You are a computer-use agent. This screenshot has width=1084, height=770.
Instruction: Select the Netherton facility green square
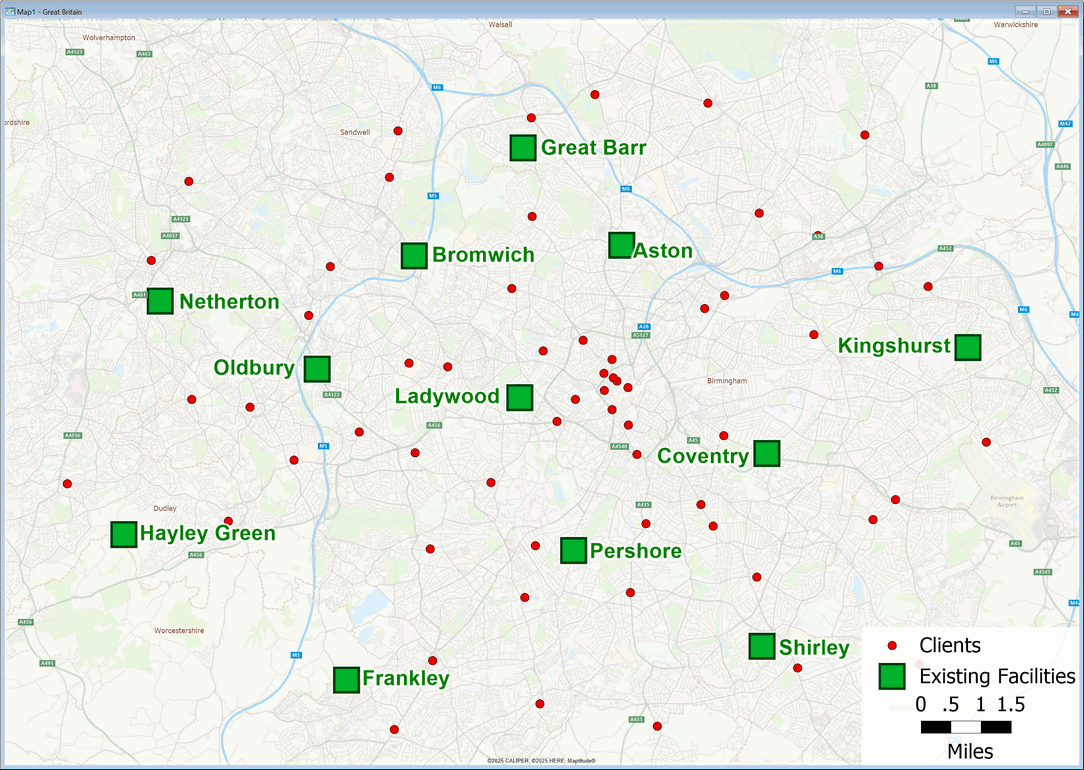[x=160, y=301]
